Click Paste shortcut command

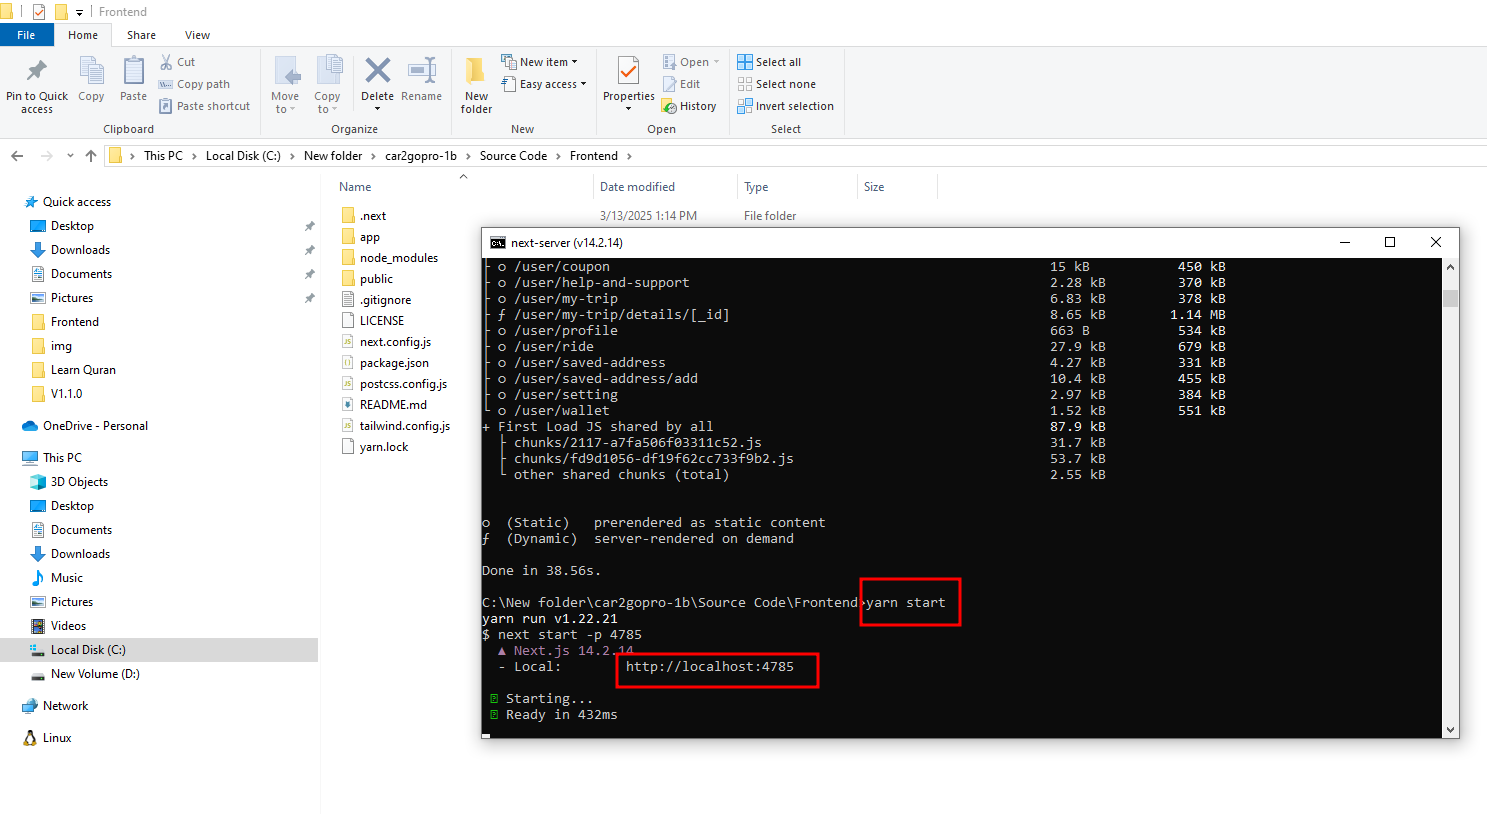coord(204,106)
